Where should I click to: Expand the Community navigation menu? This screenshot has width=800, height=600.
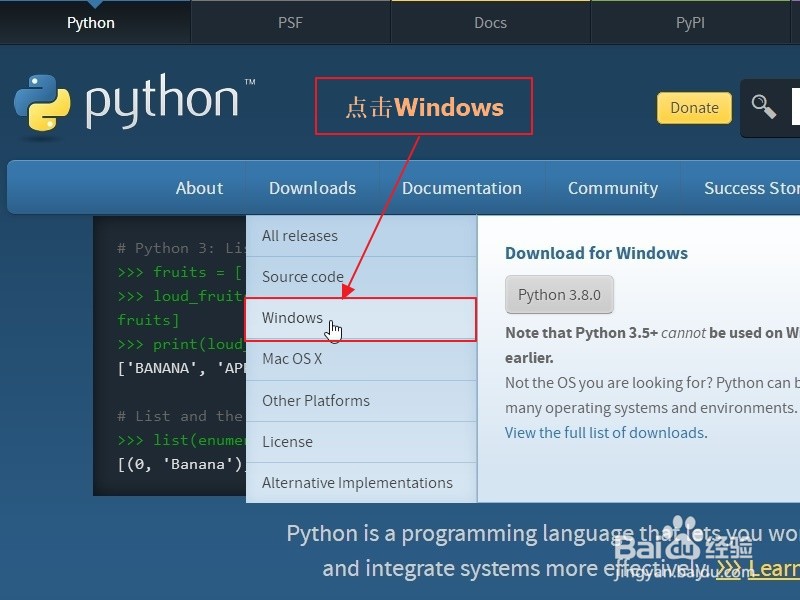click(x=612, y=188)
